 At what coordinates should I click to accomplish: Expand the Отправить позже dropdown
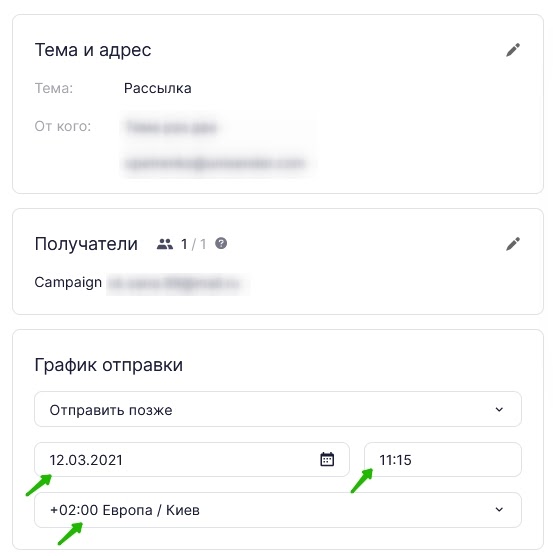tap(278, 409)
